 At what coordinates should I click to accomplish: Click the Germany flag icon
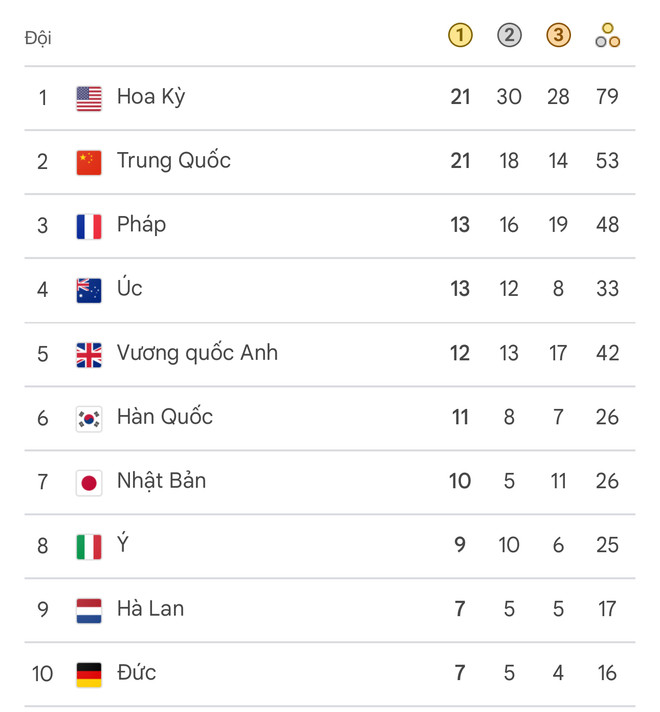coord(89,674)
